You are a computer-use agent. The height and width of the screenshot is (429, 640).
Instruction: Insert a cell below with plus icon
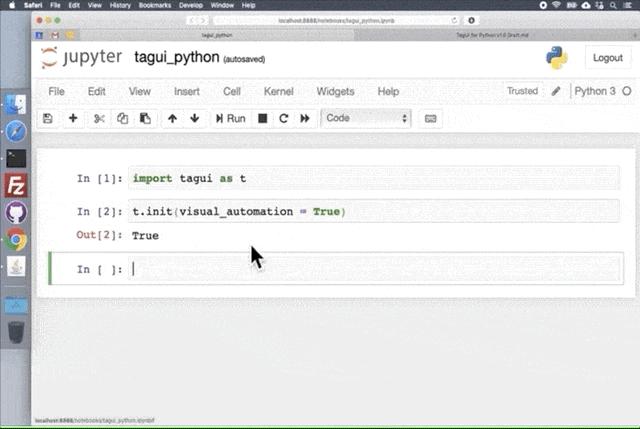click(x=73, y=118)
